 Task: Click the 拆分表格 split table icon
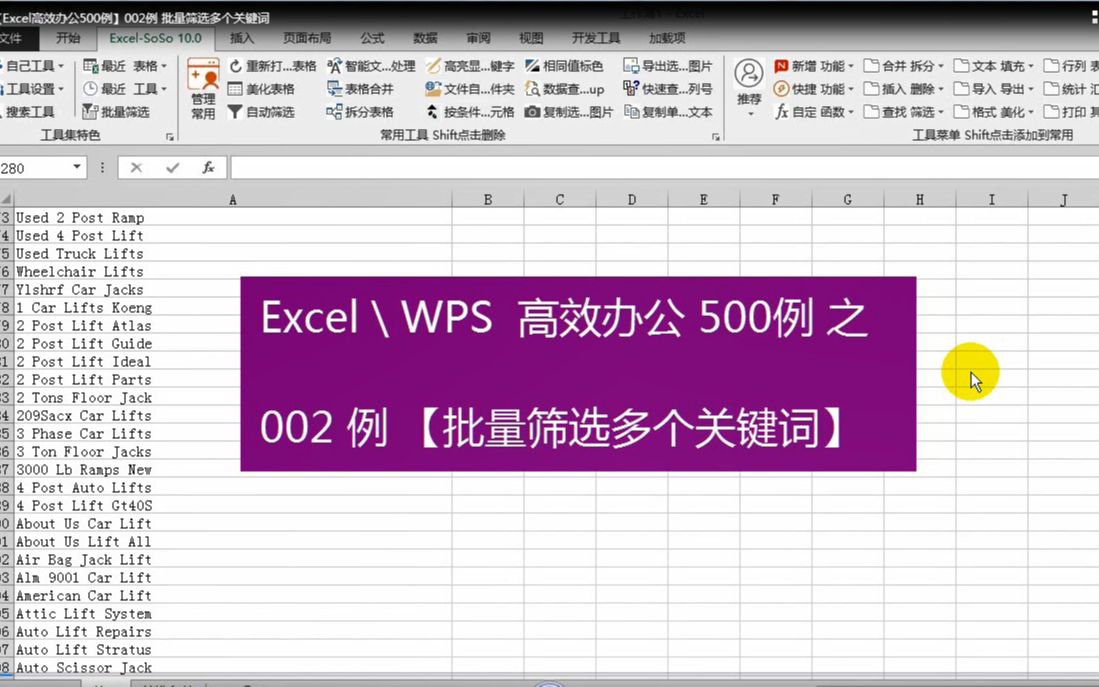[x=334, y=111]
